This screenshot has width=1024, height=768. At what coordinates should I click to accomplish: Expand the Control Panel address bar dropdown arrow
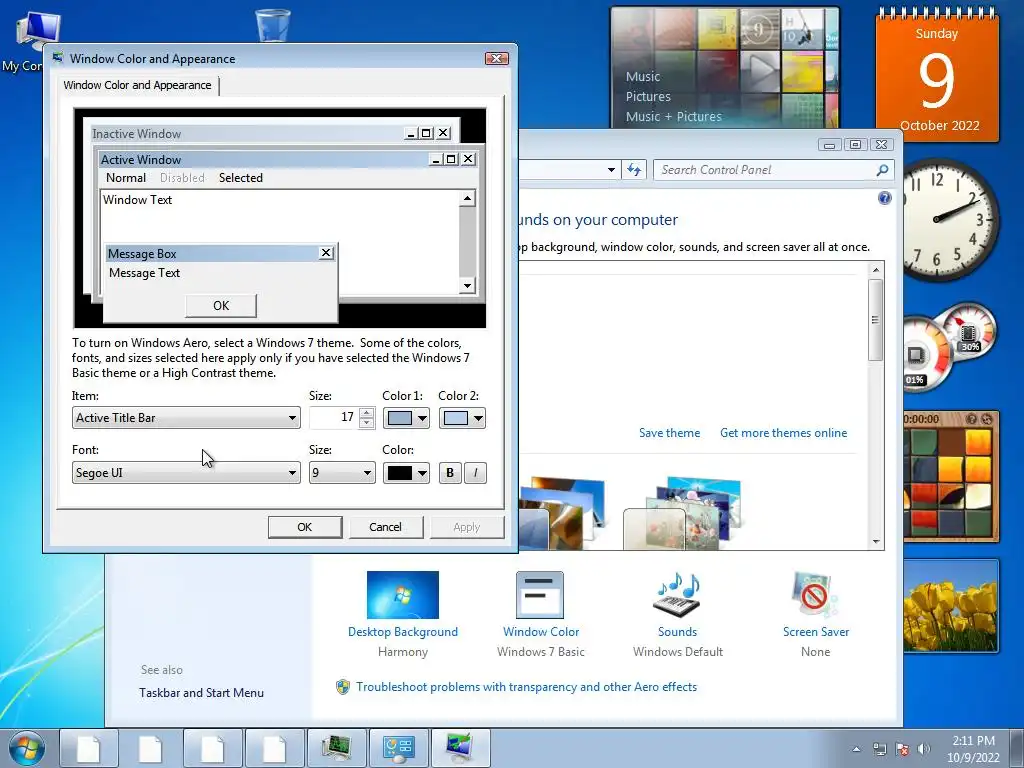[x=611, y=170]
